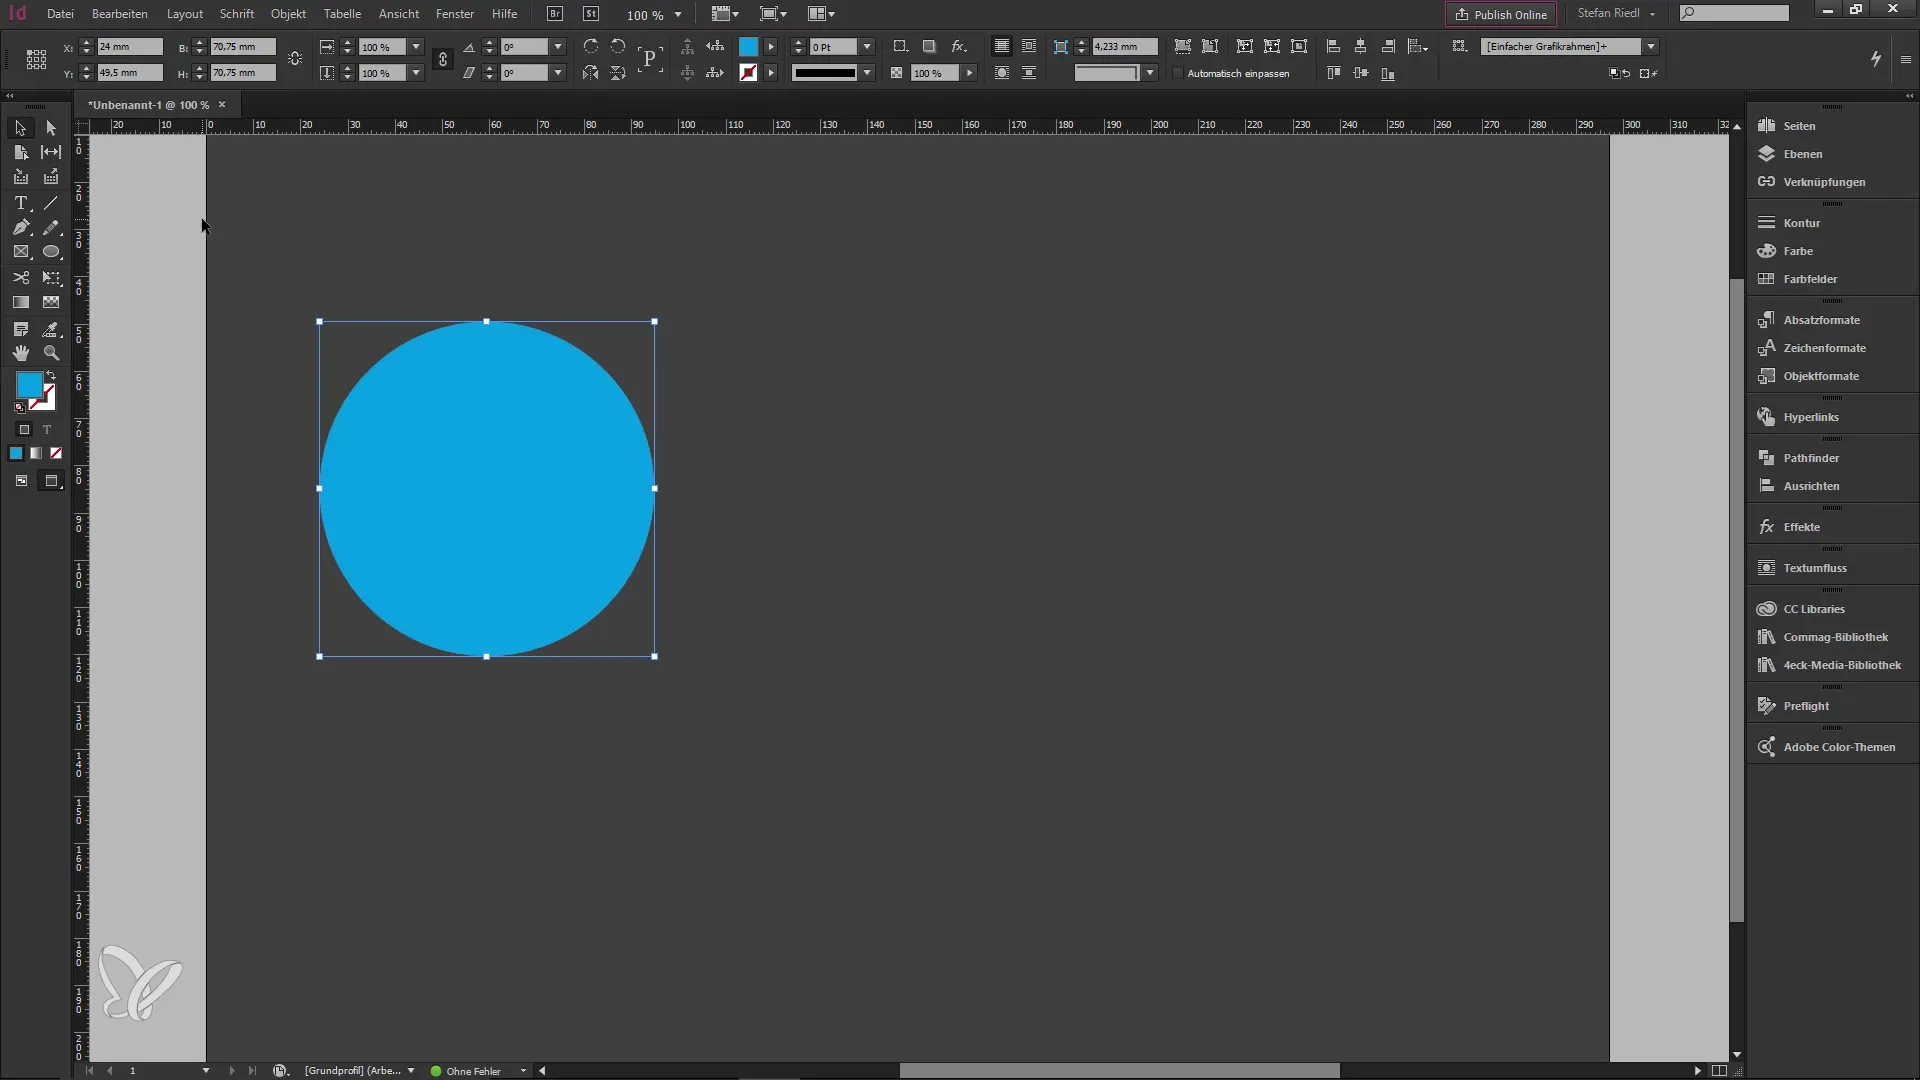Apply gradient mode in toolbox
Viewport: 1920px width, 1080px height.
36,454
